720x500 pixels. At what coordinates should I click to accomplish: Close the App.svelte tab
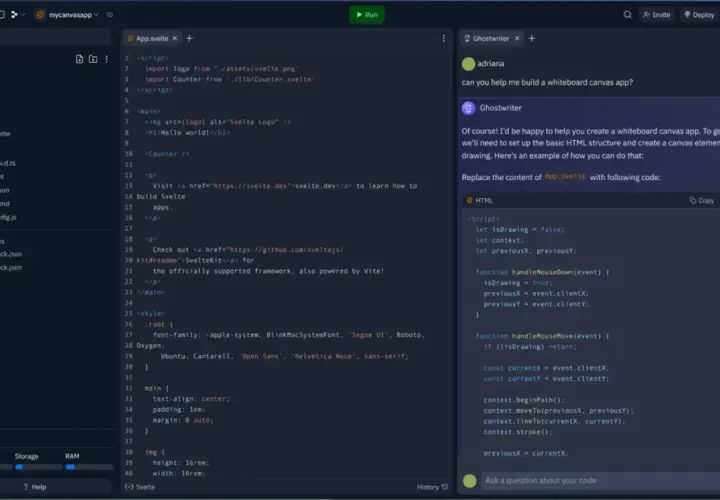tap(174, 39)
